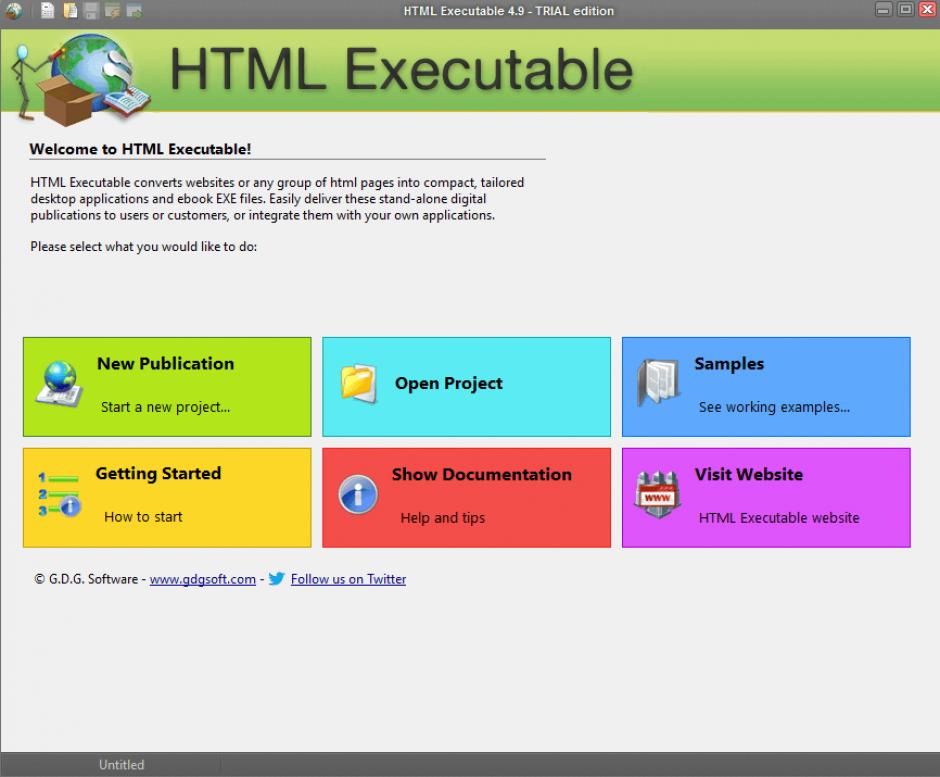The width and height of the screenshot is (940, 777).
Task: Click the window title 'HTML Executable 4.9 - TRIAL edition'
Action: tap(508, 11)
